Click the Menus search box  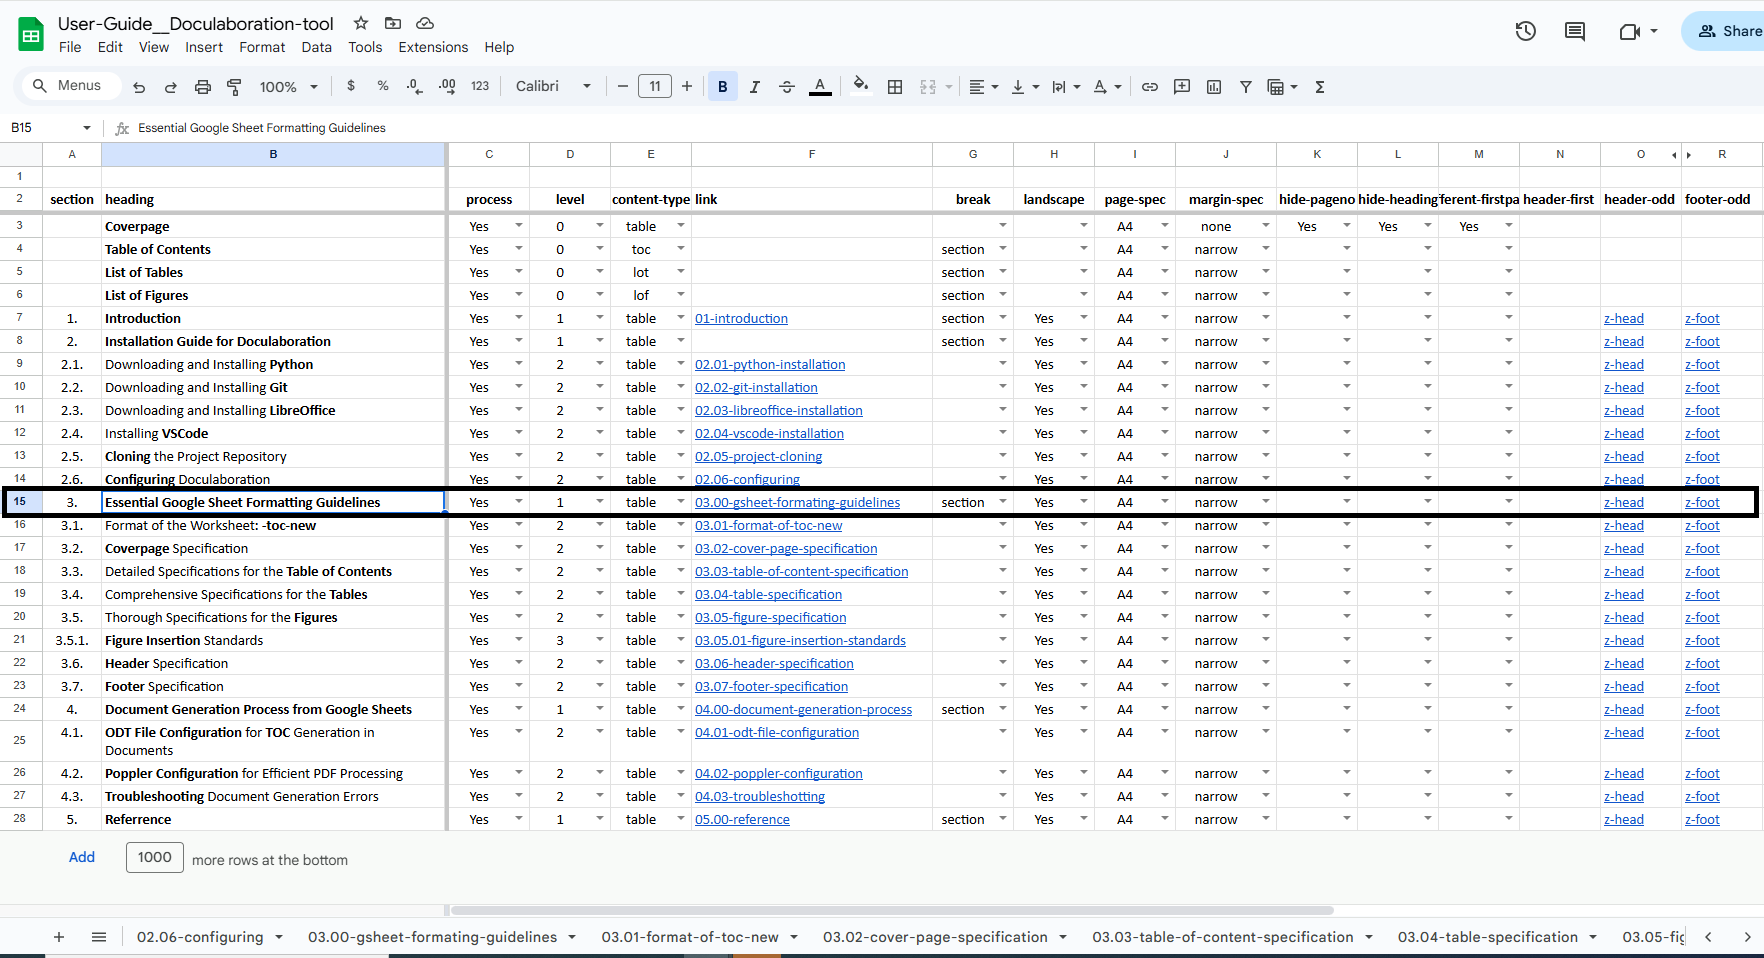pyautogui.click(x=70, y=86)
